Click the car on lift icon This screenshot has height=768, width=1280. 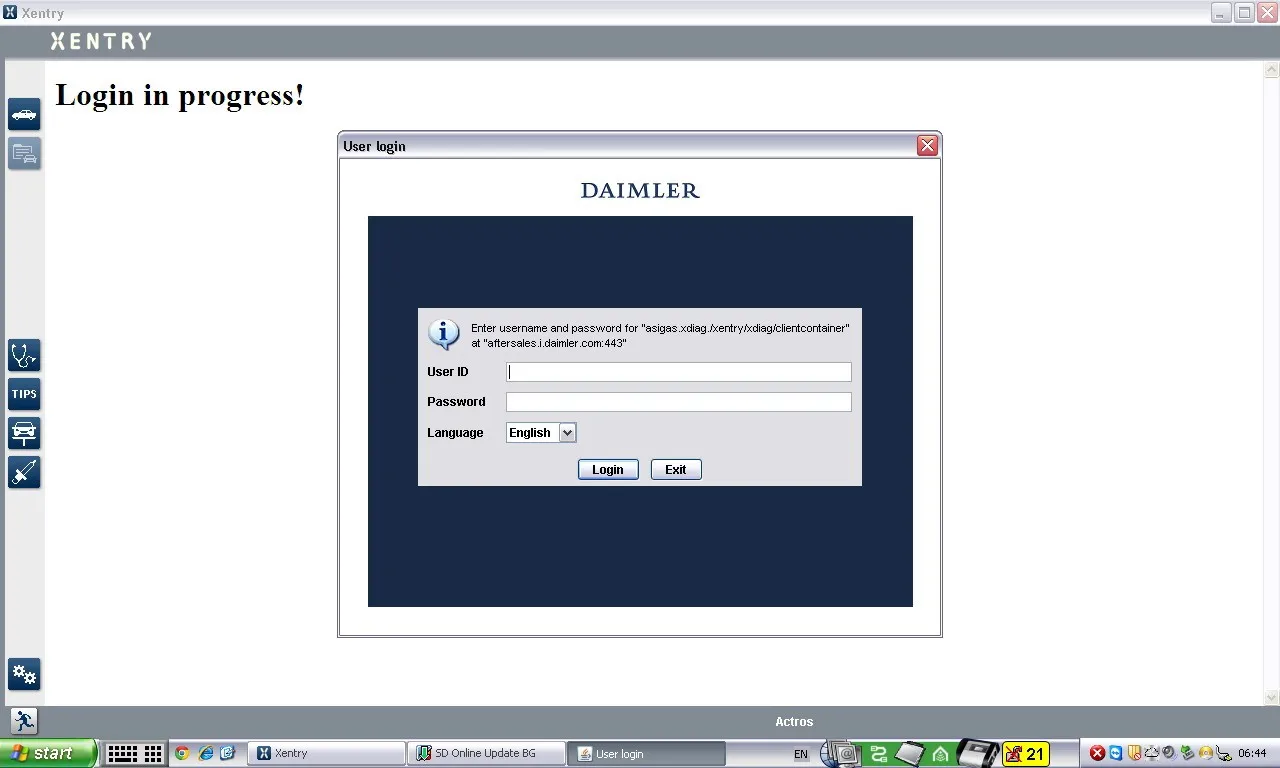click(x=24, y=433)
